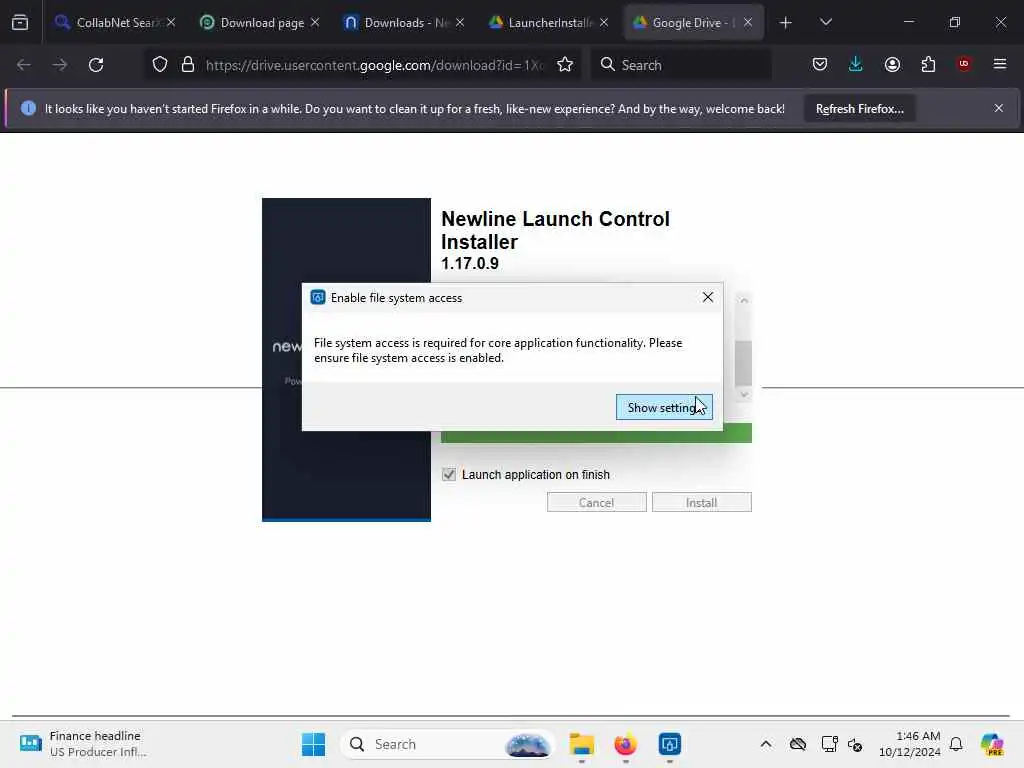
Task: Click the Cancel button in installer
Action: click(x=596, y=503)
